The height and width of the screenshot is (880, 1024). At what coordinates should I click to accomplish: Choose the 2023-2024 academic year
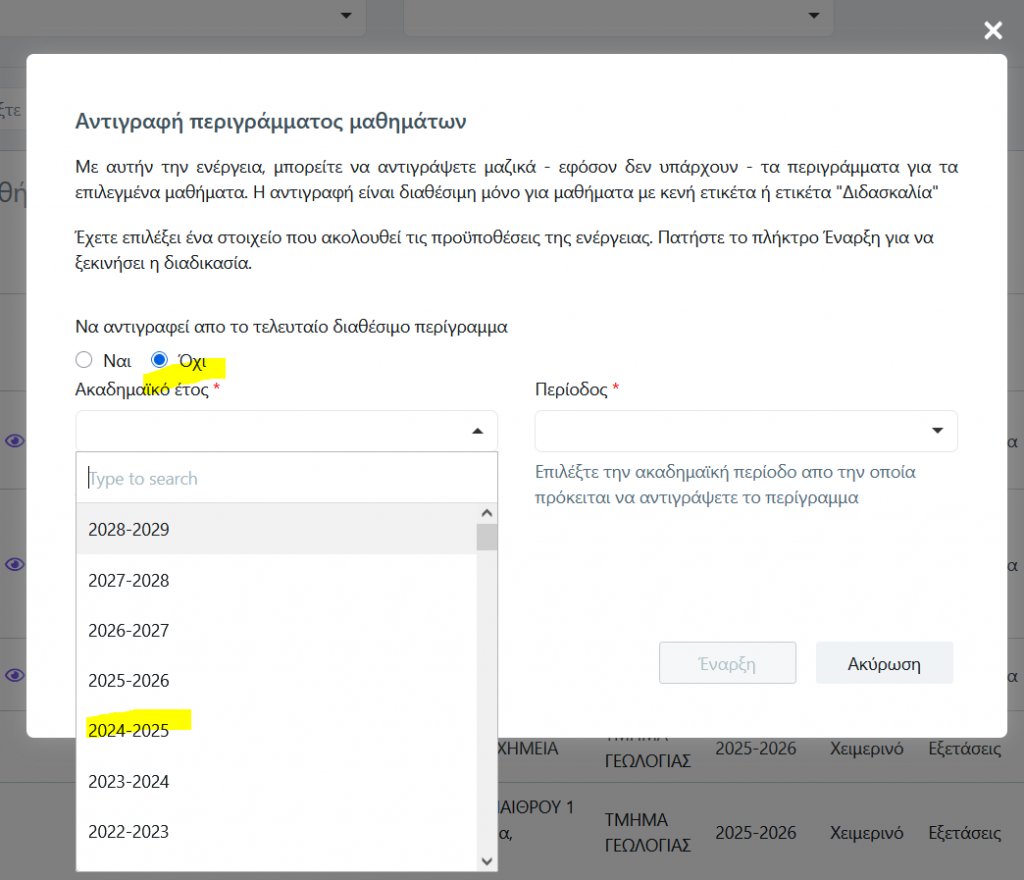[x=129, y=781]
